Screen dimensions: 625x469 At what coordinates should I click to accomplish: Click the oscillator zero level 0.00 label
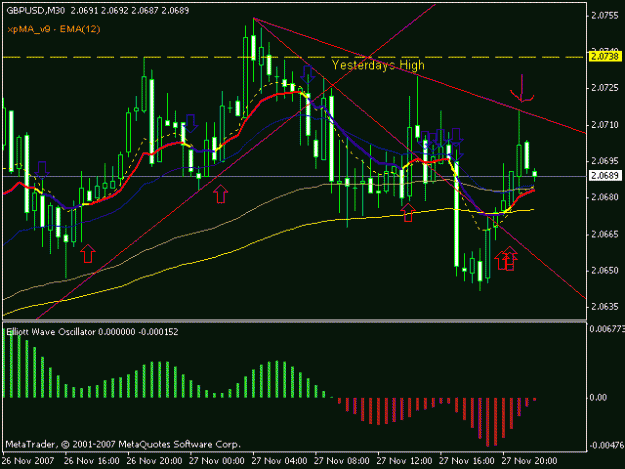(x=597, y=398)
